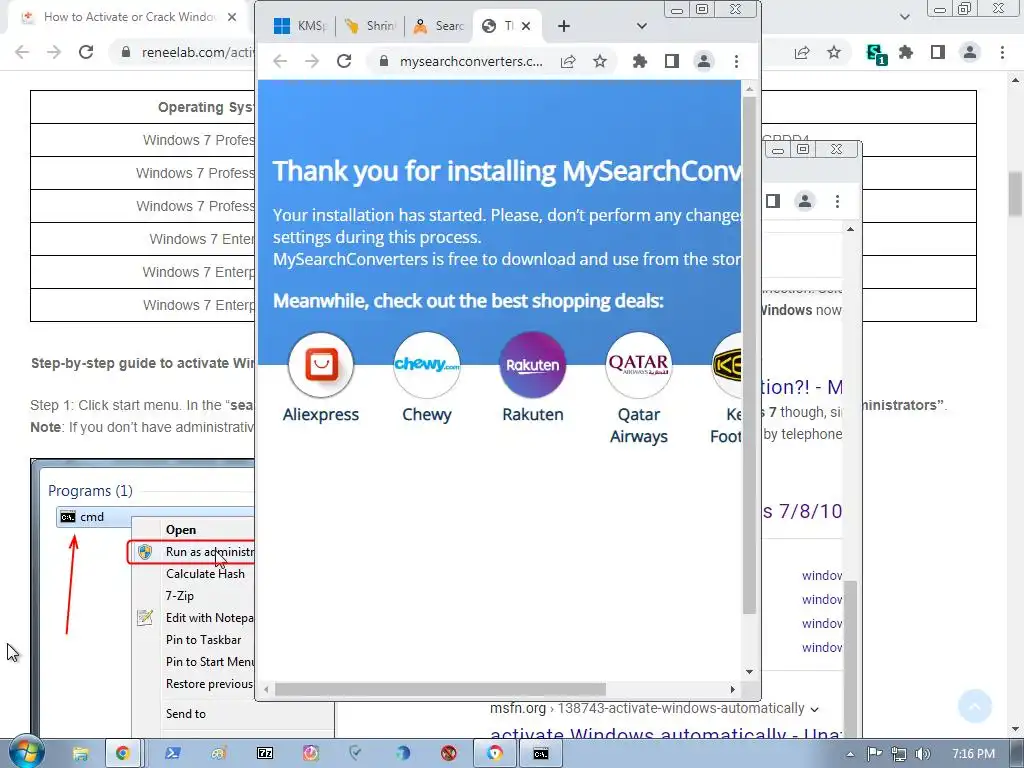
Task: Reload the reneelab page
Action: click(x=86, y=52)
